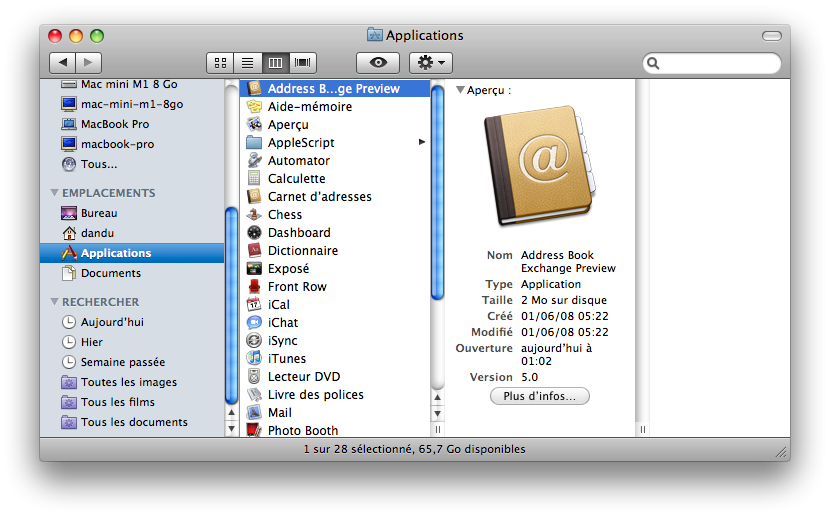The height and width of the screenshot is (516, 830).
Task: Open the Action gear menu
Action: 431,63
